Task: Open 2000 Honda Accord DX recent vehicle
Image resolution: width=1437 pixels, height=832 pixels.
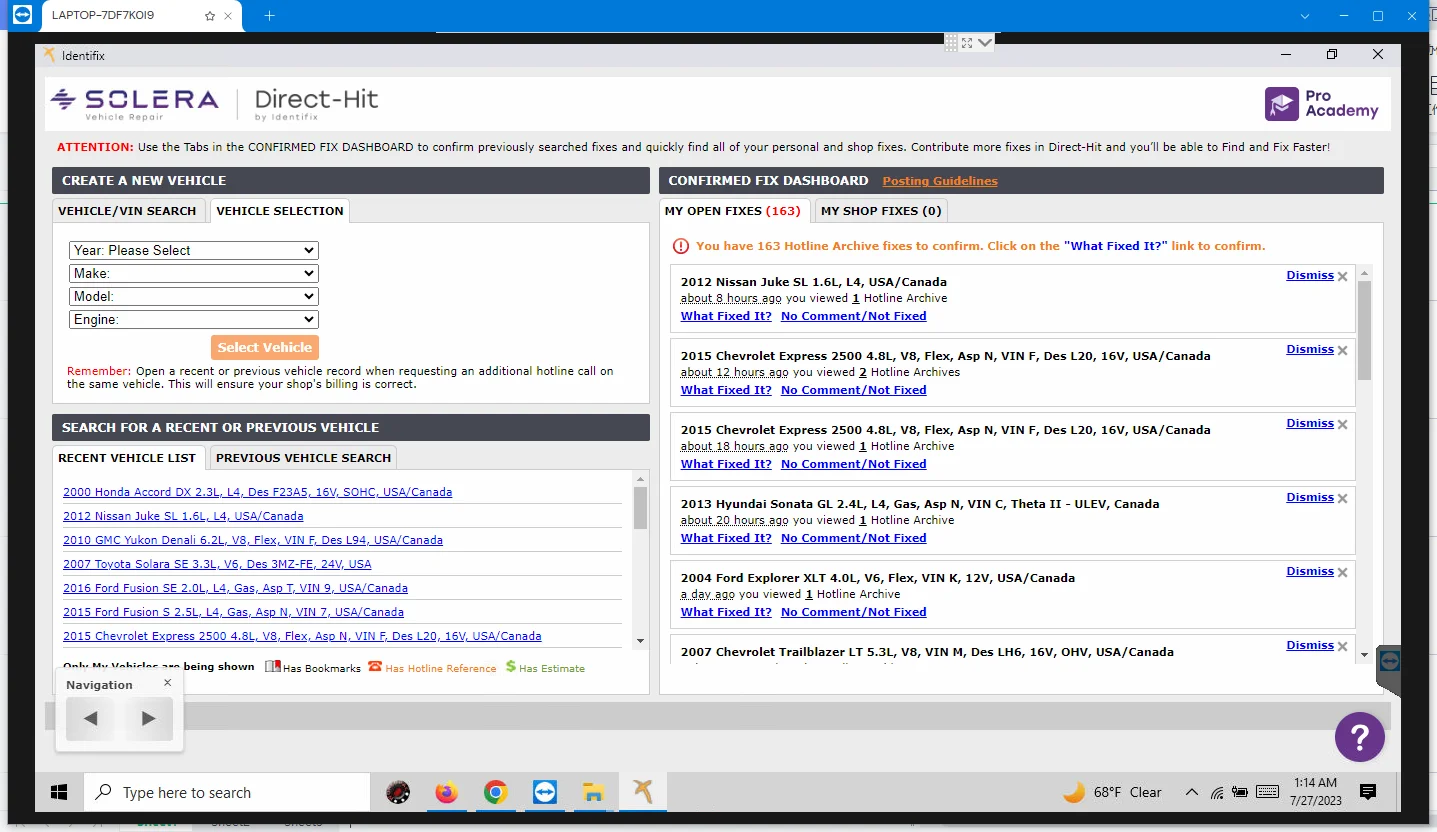Action: [x=257, y=492]
